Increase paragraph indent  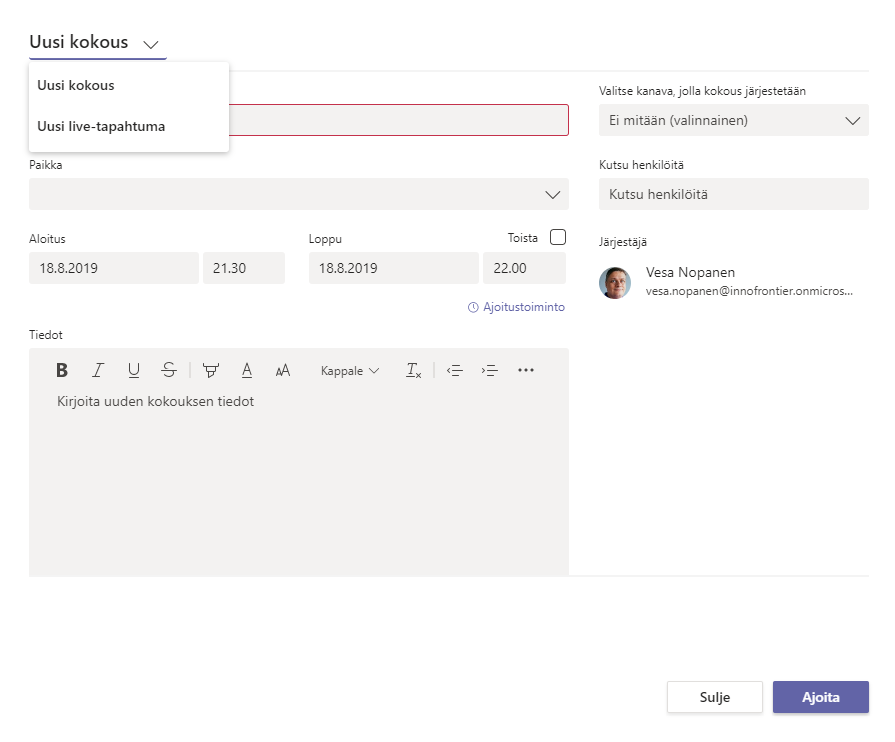(x=489, y=370)
